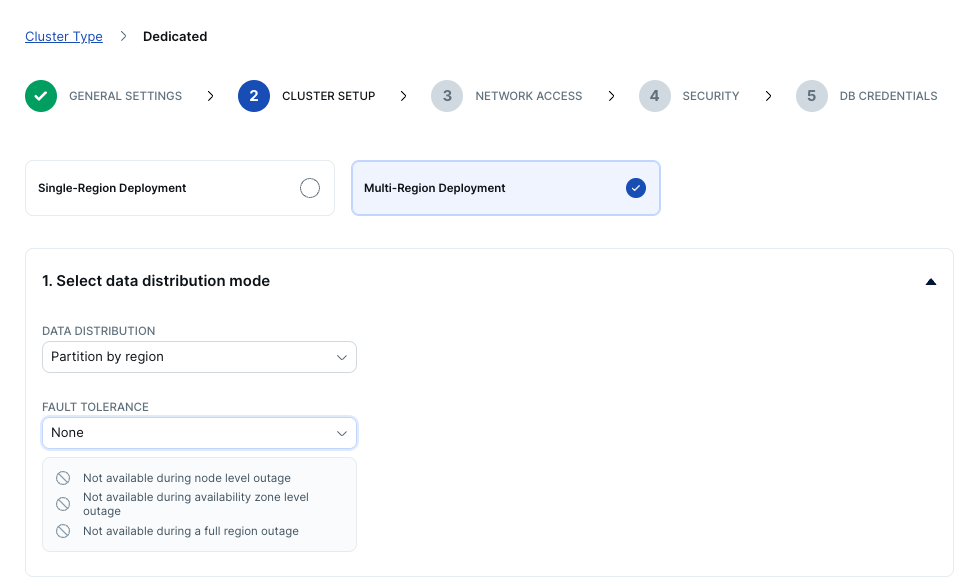The height and width of the screenshot is (588, 970).
Task: Click the chevron arrow after Cluster Setup
Action: pyautogui.click(x=403, y=96)
